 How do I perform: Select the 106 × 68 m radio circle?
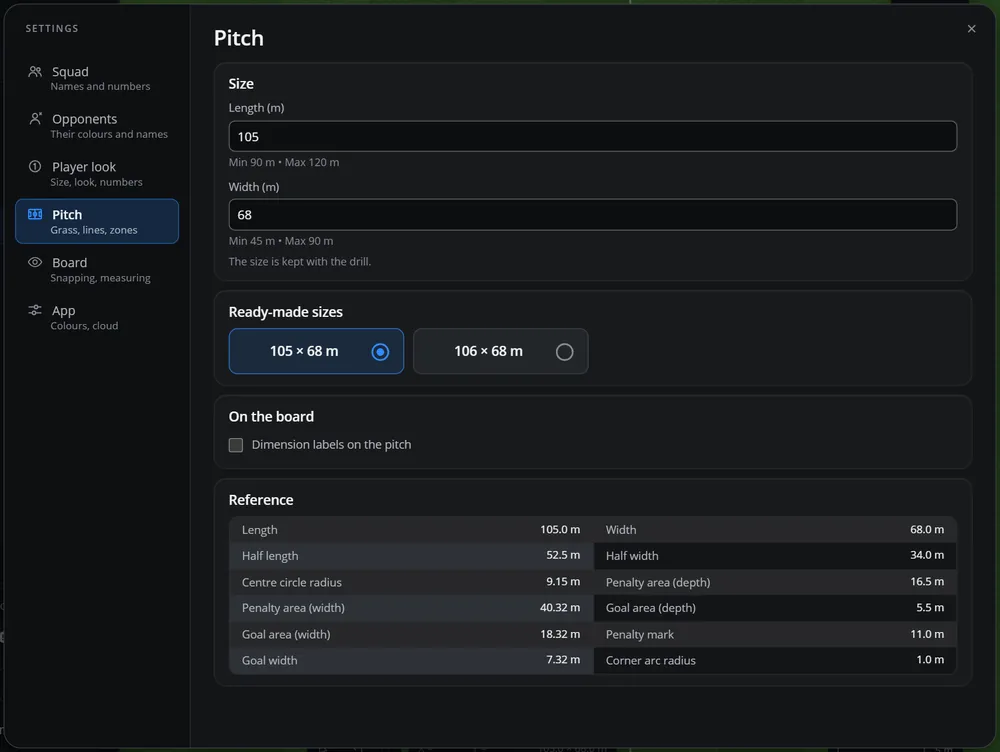coord(564,351)
